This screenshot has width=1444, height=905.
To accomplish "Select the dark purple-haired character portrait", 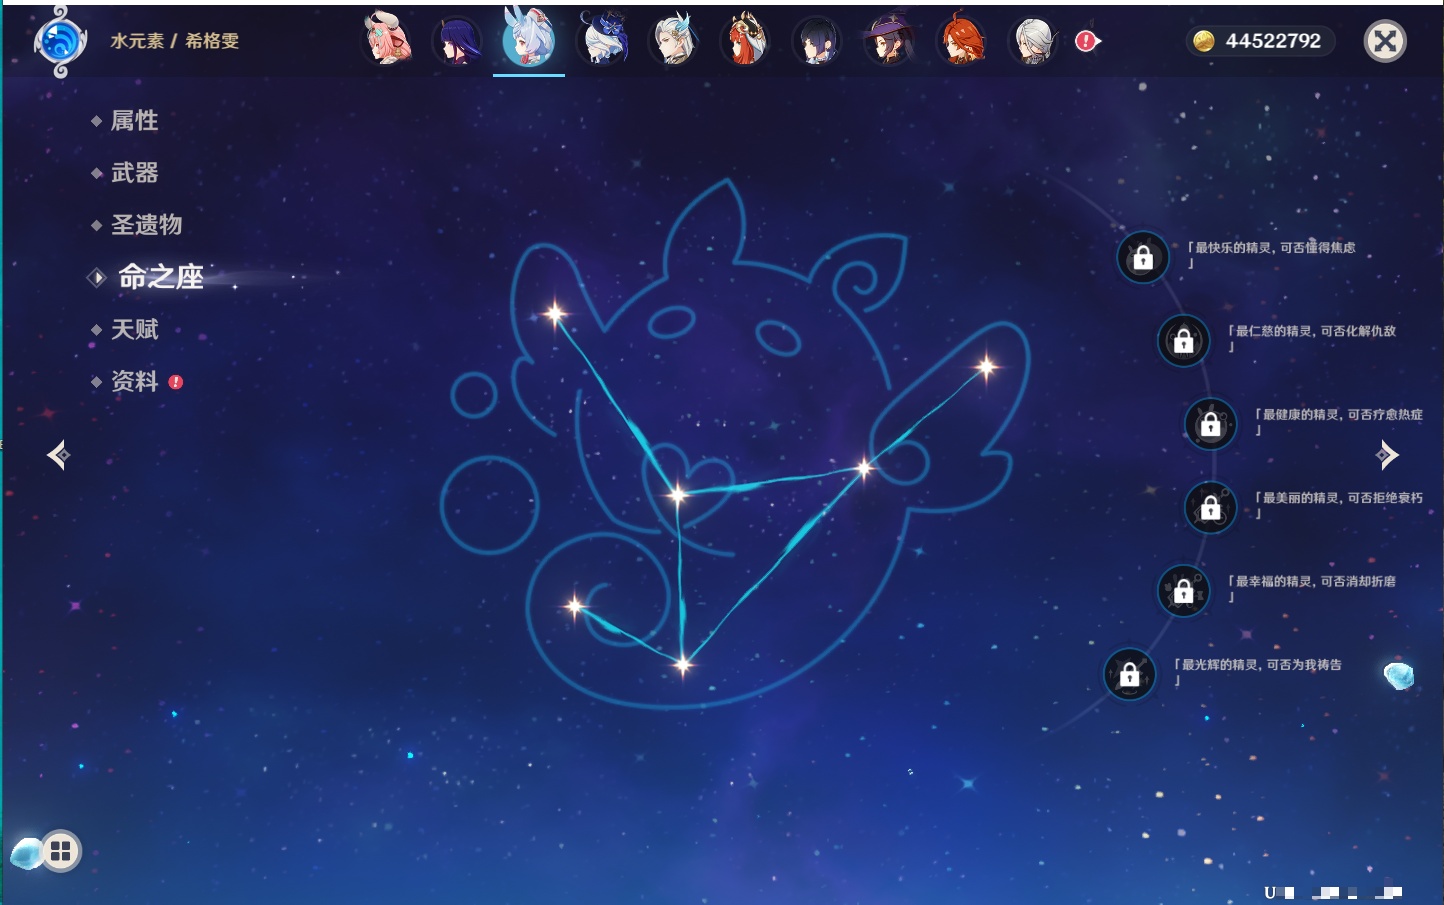I will 457,41.
